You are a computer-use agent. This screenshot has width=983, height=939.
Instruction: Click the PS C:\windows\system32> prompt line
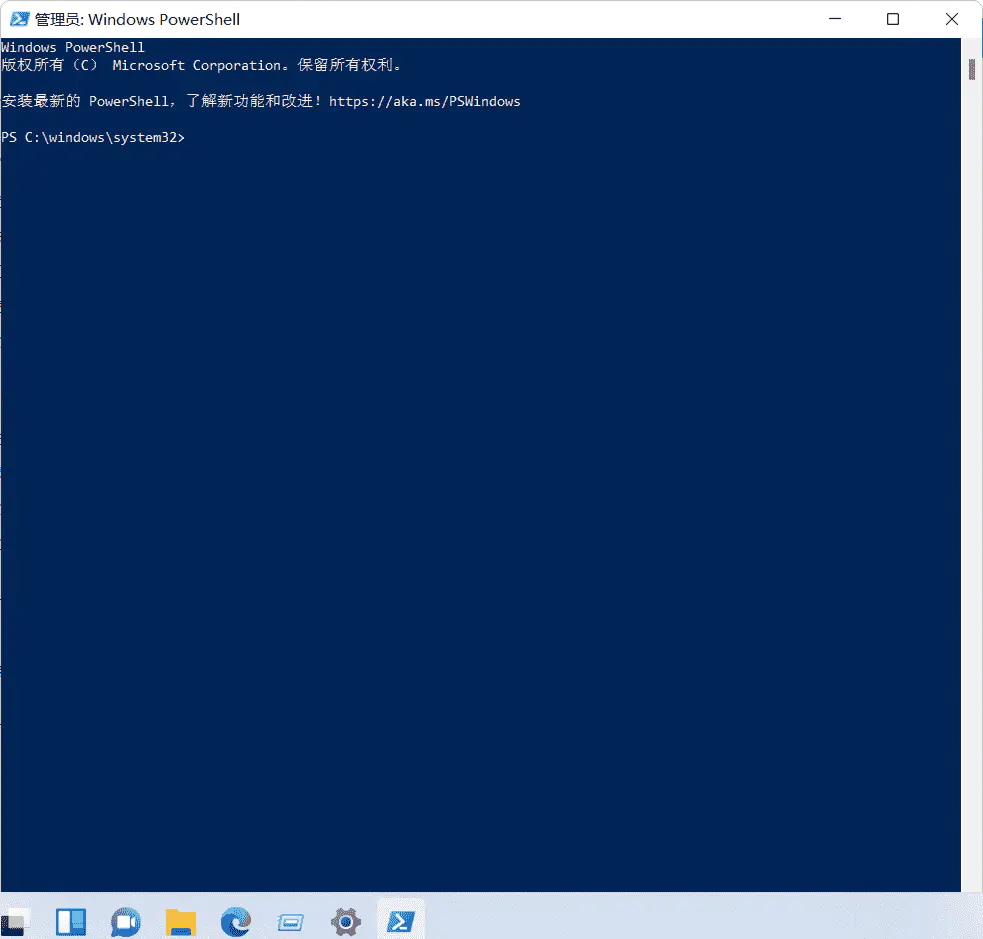(x=93, y=137)
